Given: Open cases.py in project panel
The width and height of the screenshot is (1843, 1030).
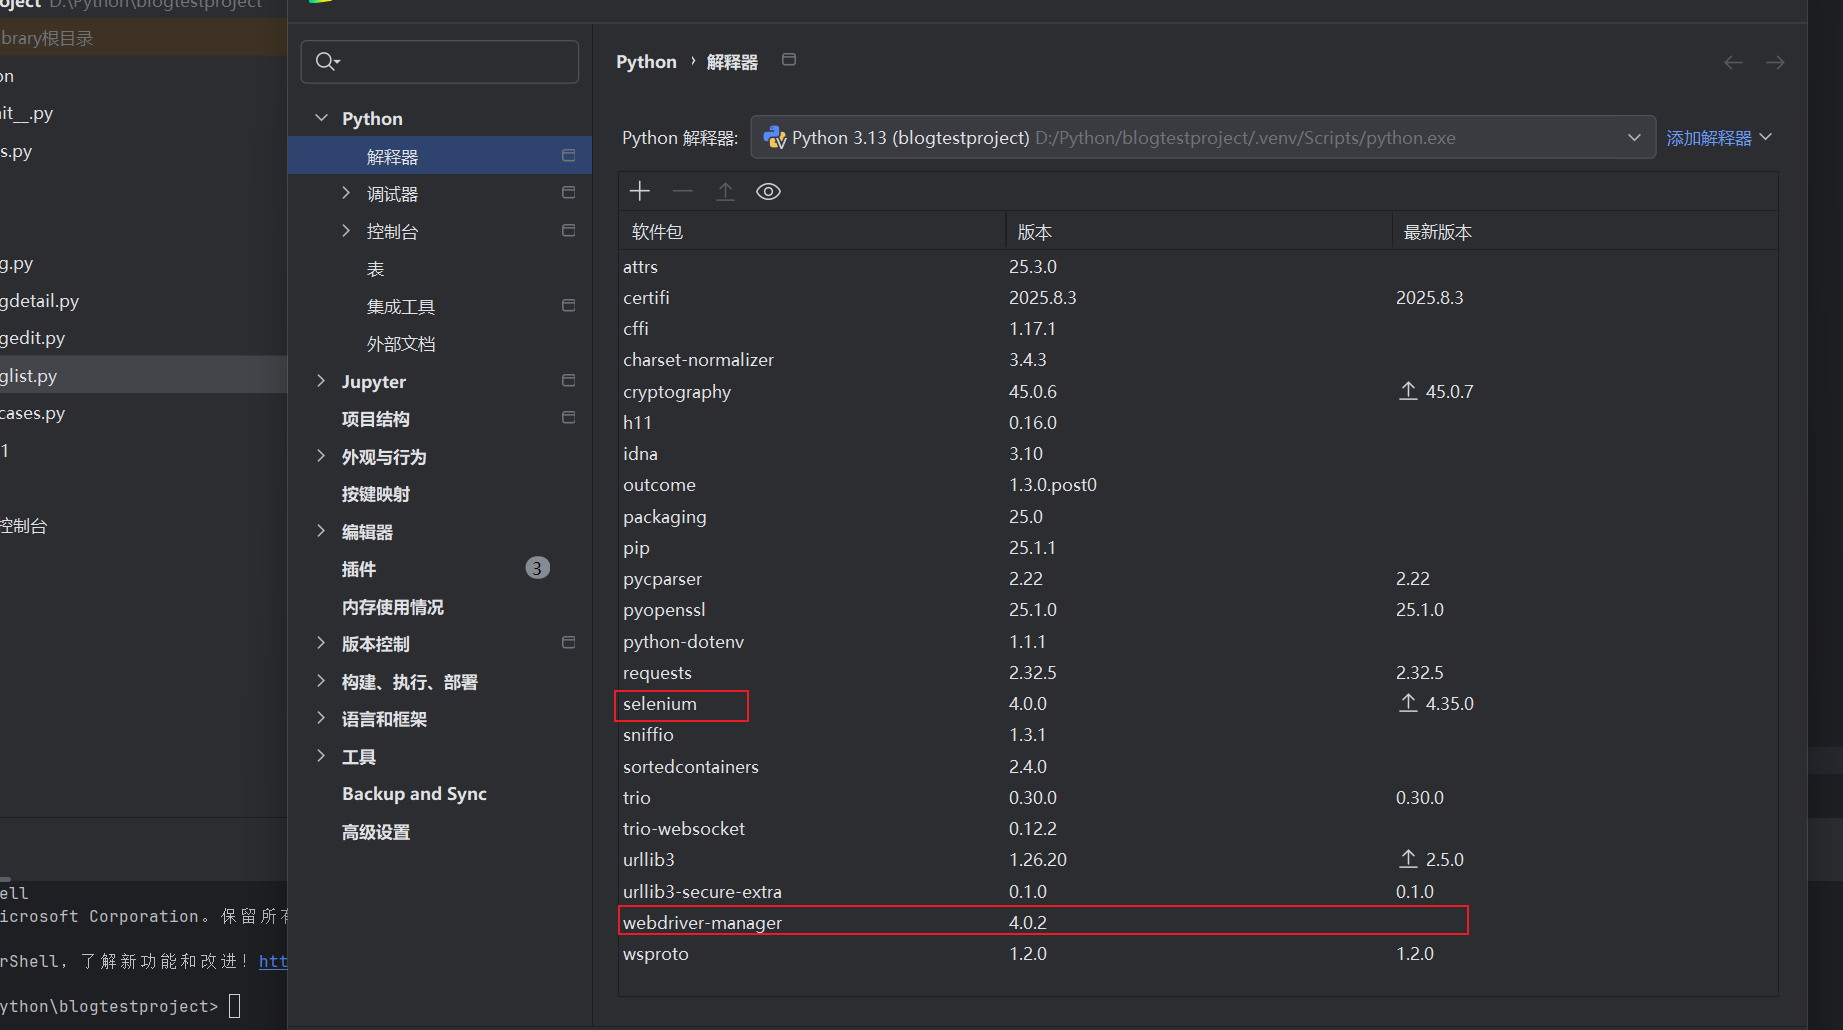Looking at the screenshot, I should click(32, 413).
